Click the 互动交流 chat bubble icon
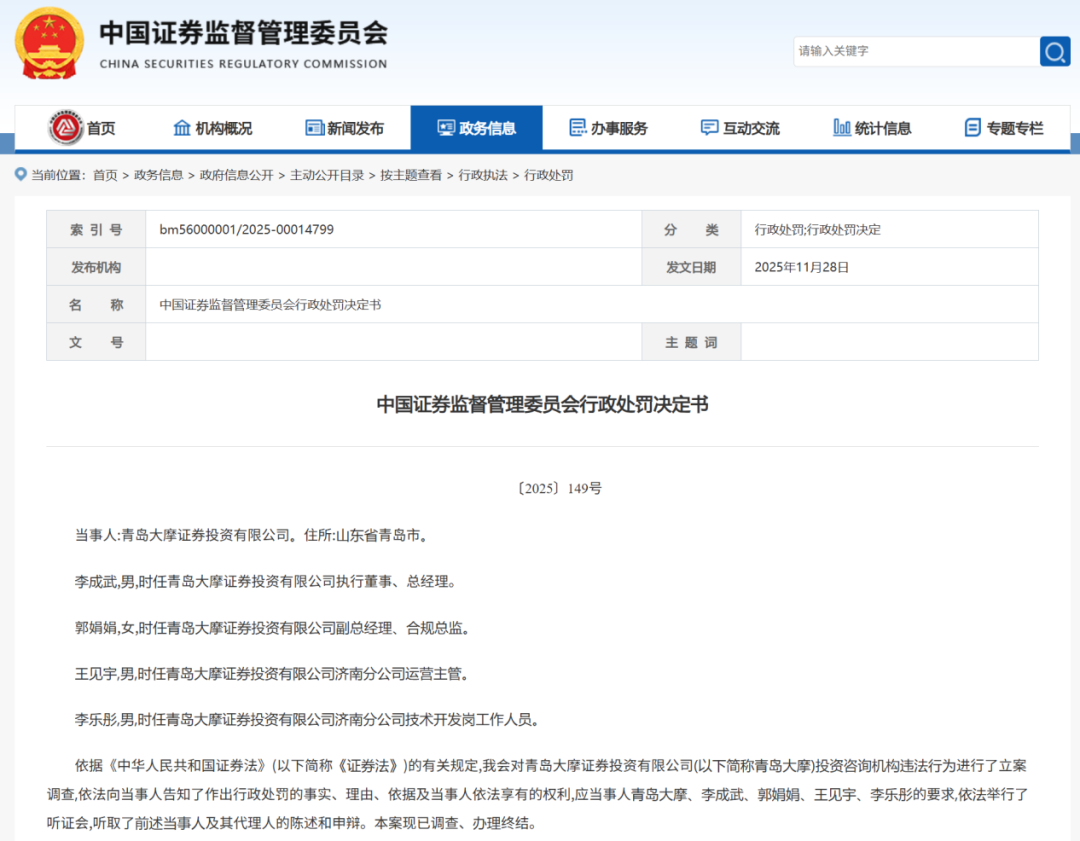 [709, 127]
